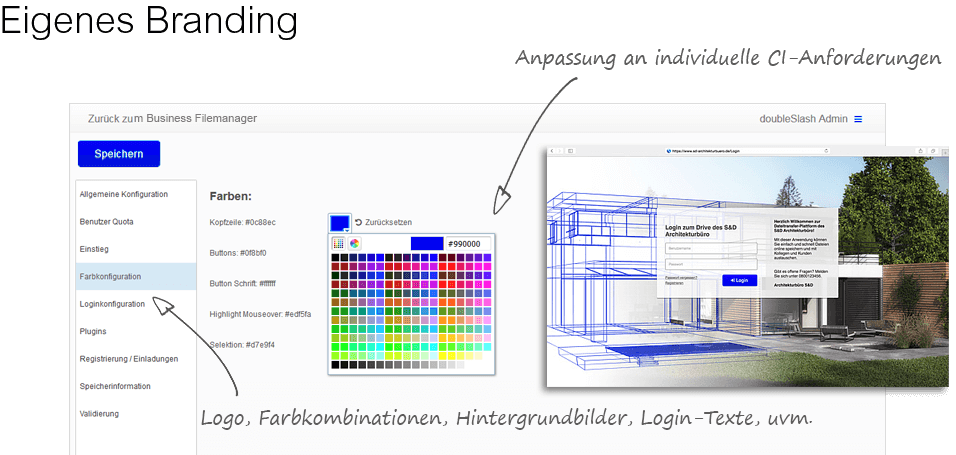Toggle the browser sidebar icon
The width and height of the screenshot is (956, 455).
coord(571,150)
